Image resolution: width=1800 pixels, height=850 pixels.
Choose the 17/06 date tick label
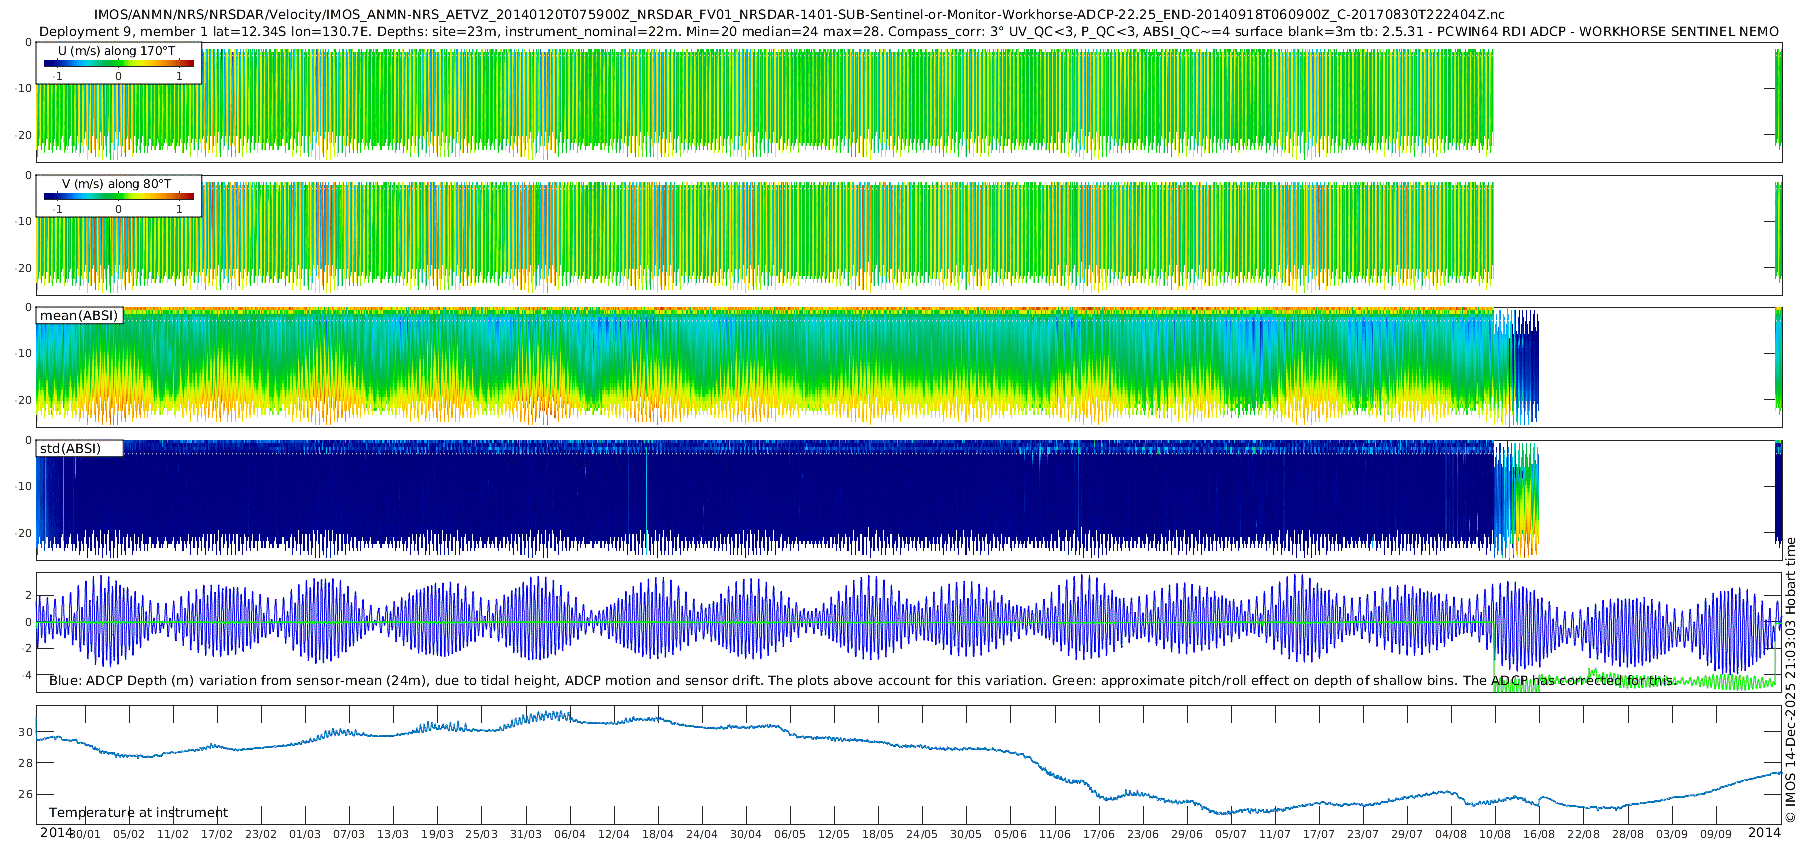coord(1098,834)
